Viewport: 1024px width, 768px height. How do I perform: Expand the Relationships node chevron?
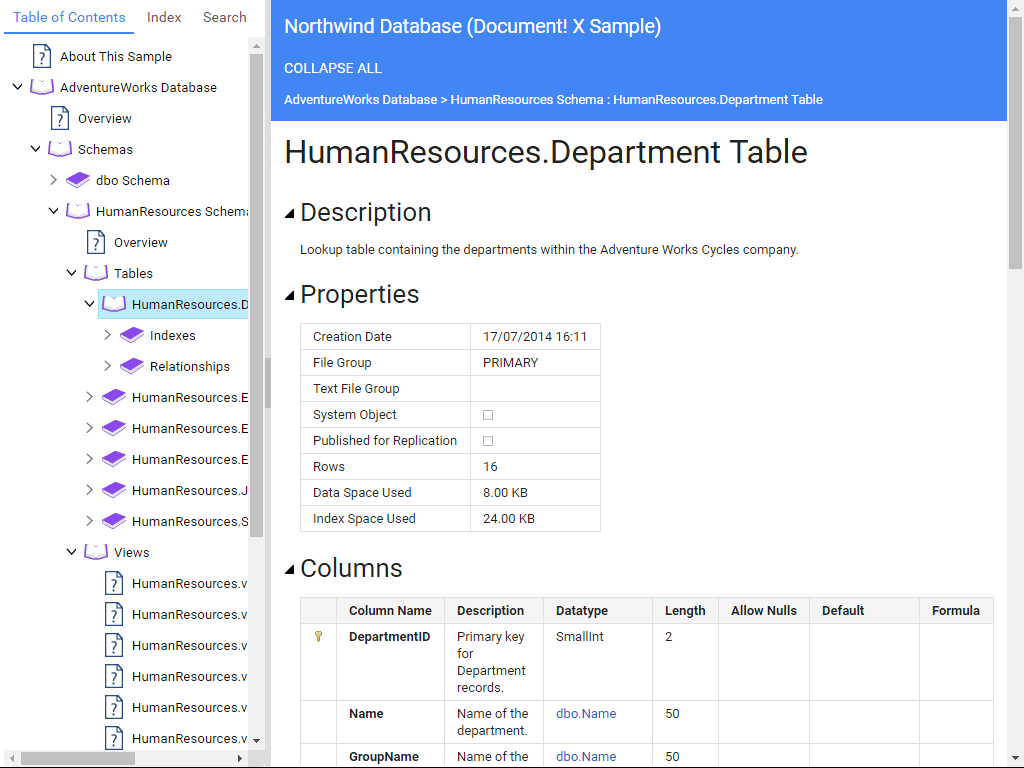point(108,366)
